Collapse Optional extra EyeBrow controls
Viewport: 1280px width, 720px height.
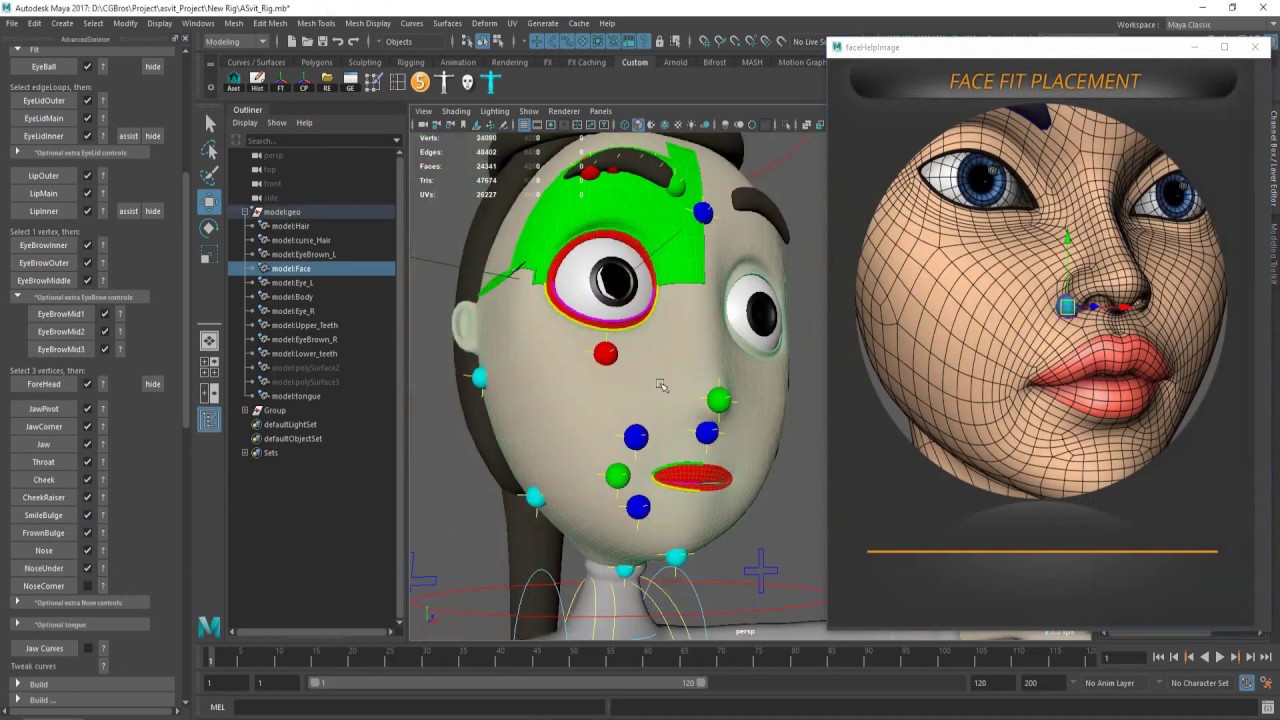(17, 297)
